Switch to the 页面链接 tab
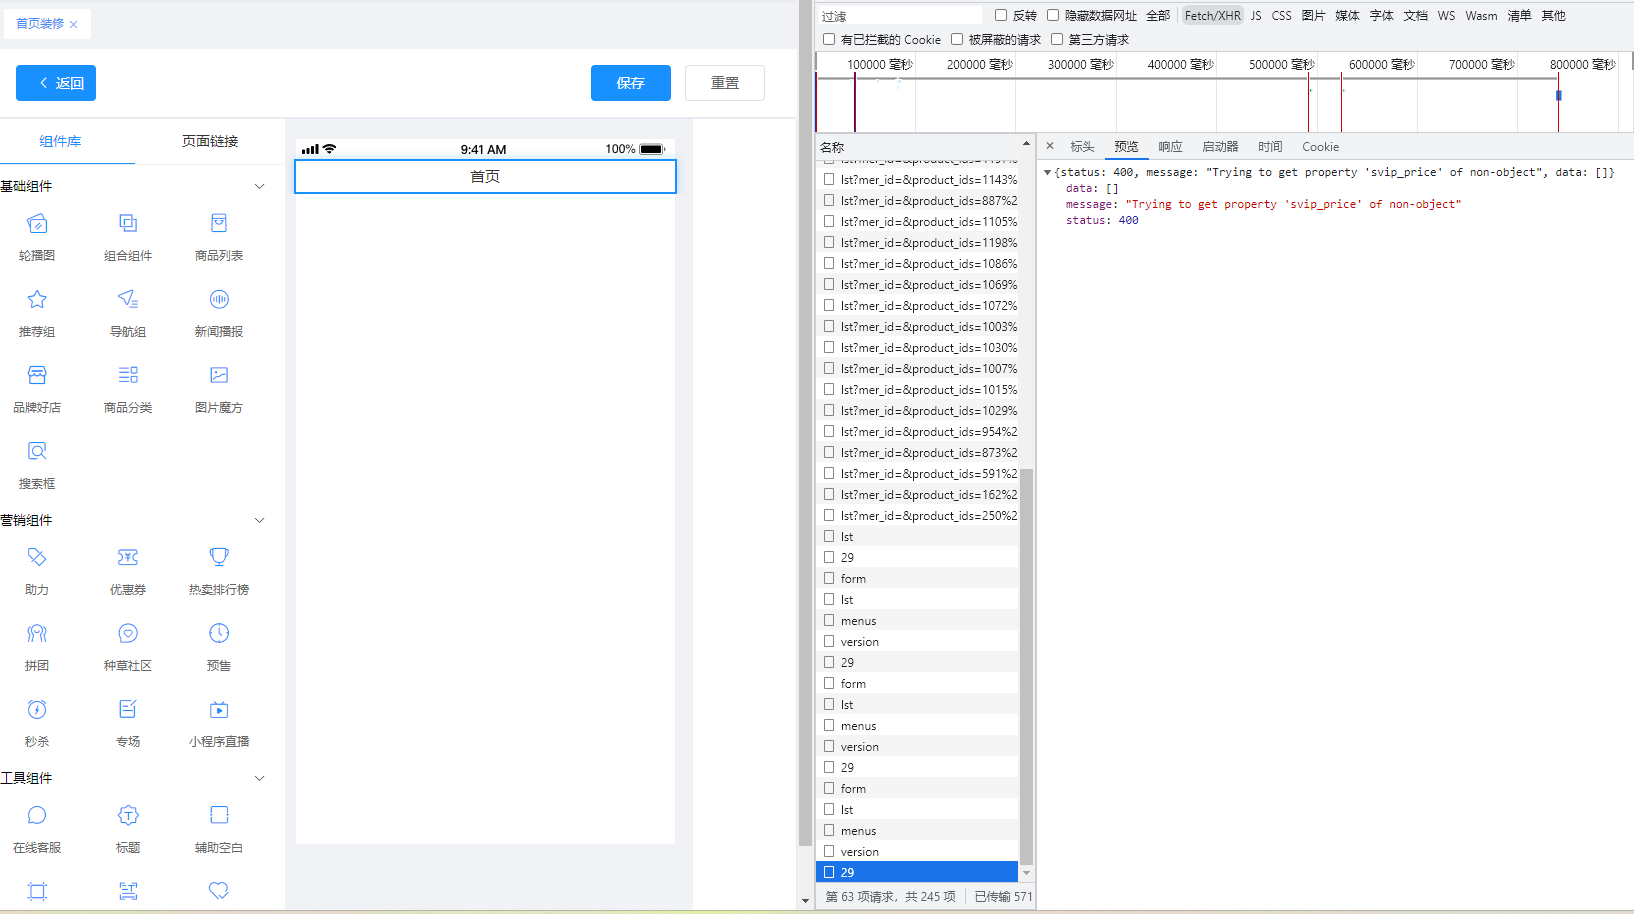 (210, 141)
